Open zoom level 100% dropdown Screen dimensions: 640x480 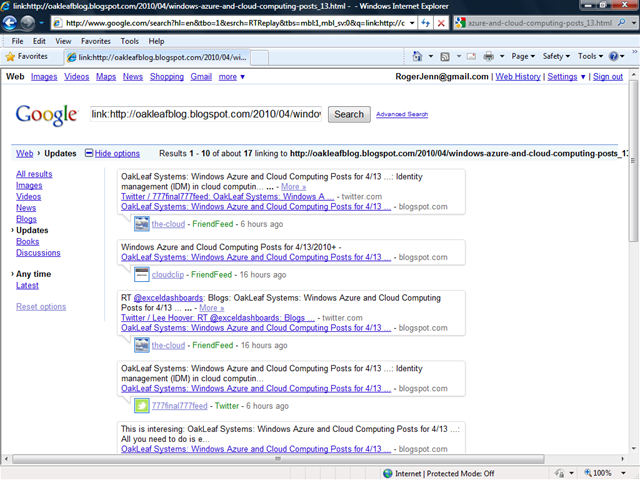[623, 473]
